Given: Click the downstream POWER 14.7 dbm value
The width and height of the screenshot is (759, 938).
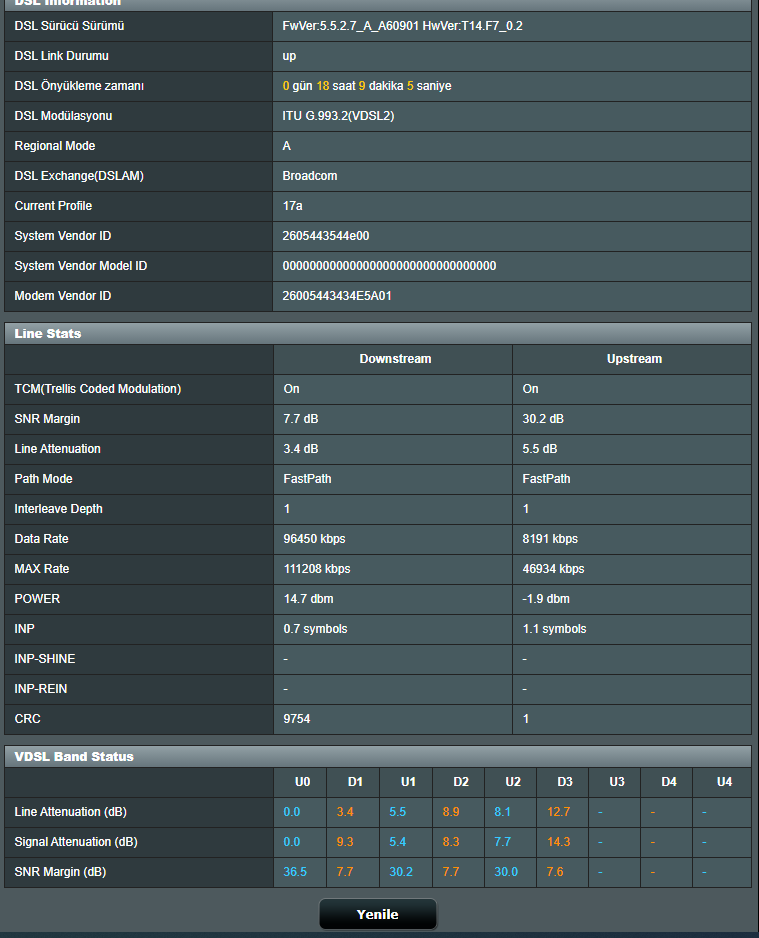Looking at the screenshot, I should tap(308, 599).
